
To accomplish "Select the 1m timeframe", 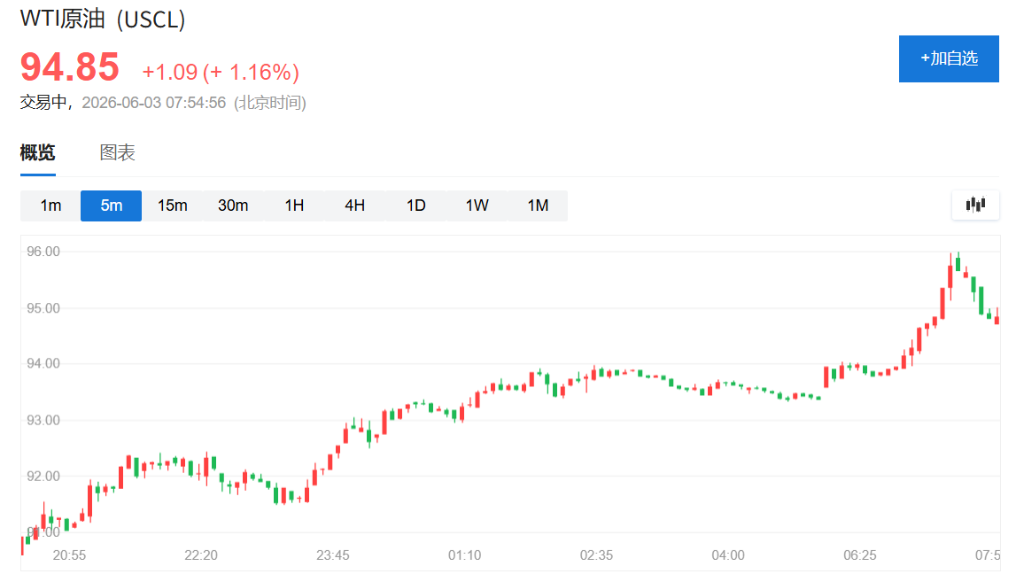I will pos(50,206).
